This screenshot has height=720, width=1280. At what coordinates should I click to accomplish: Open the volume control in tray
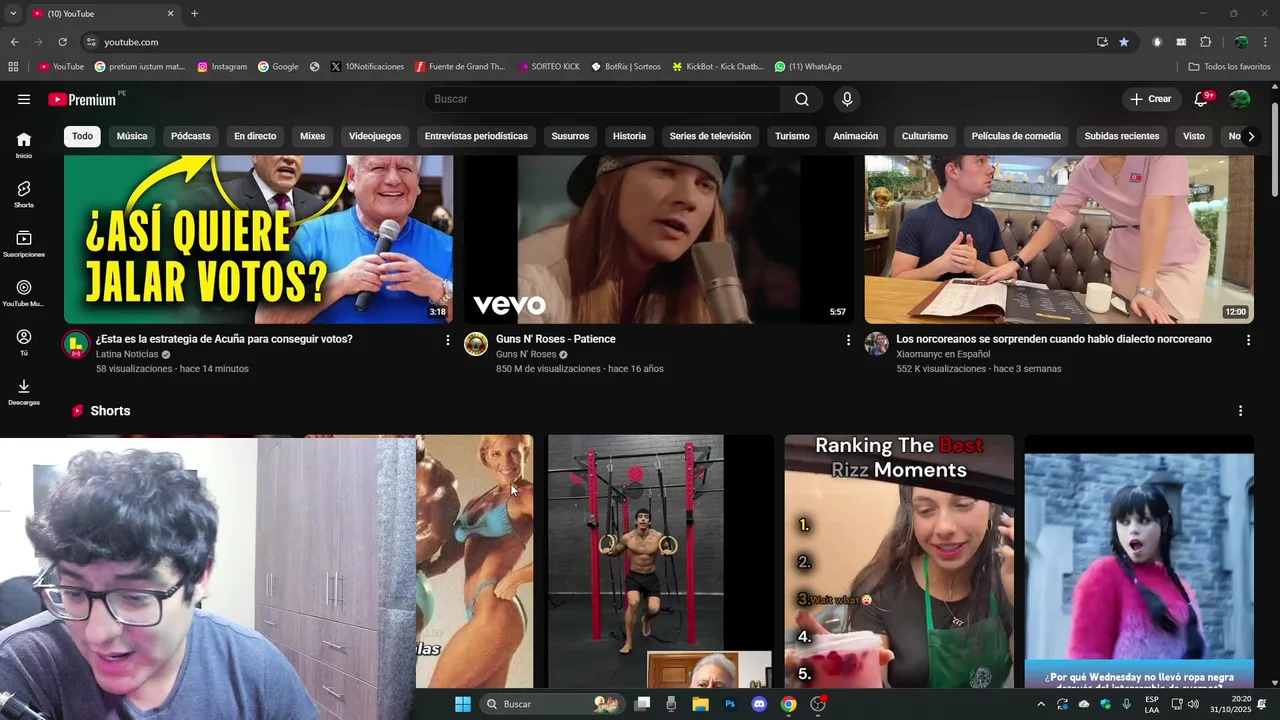coord(1193,704)
